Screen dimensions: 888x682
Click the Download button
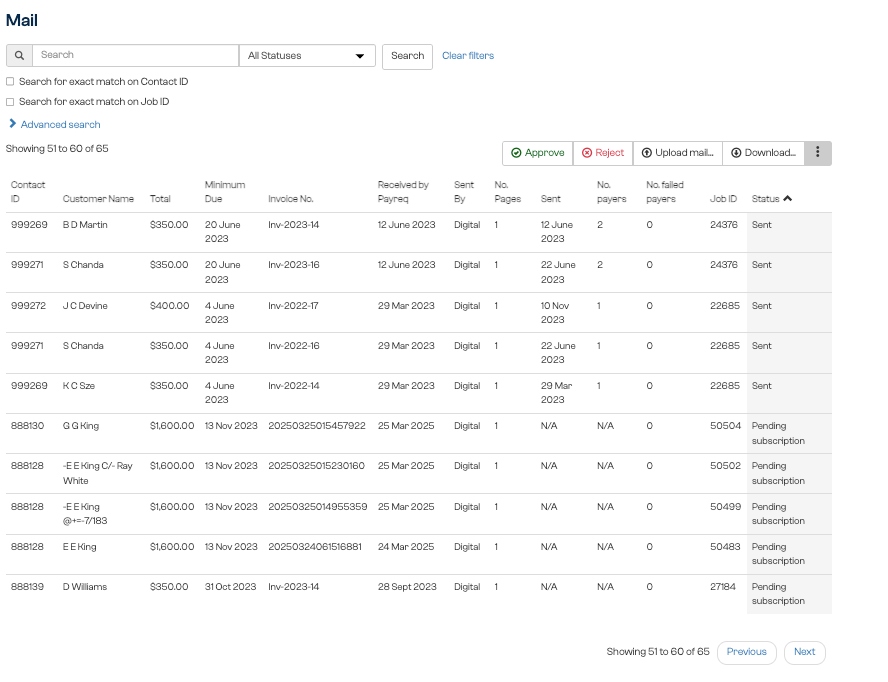(x=763, y=153)
